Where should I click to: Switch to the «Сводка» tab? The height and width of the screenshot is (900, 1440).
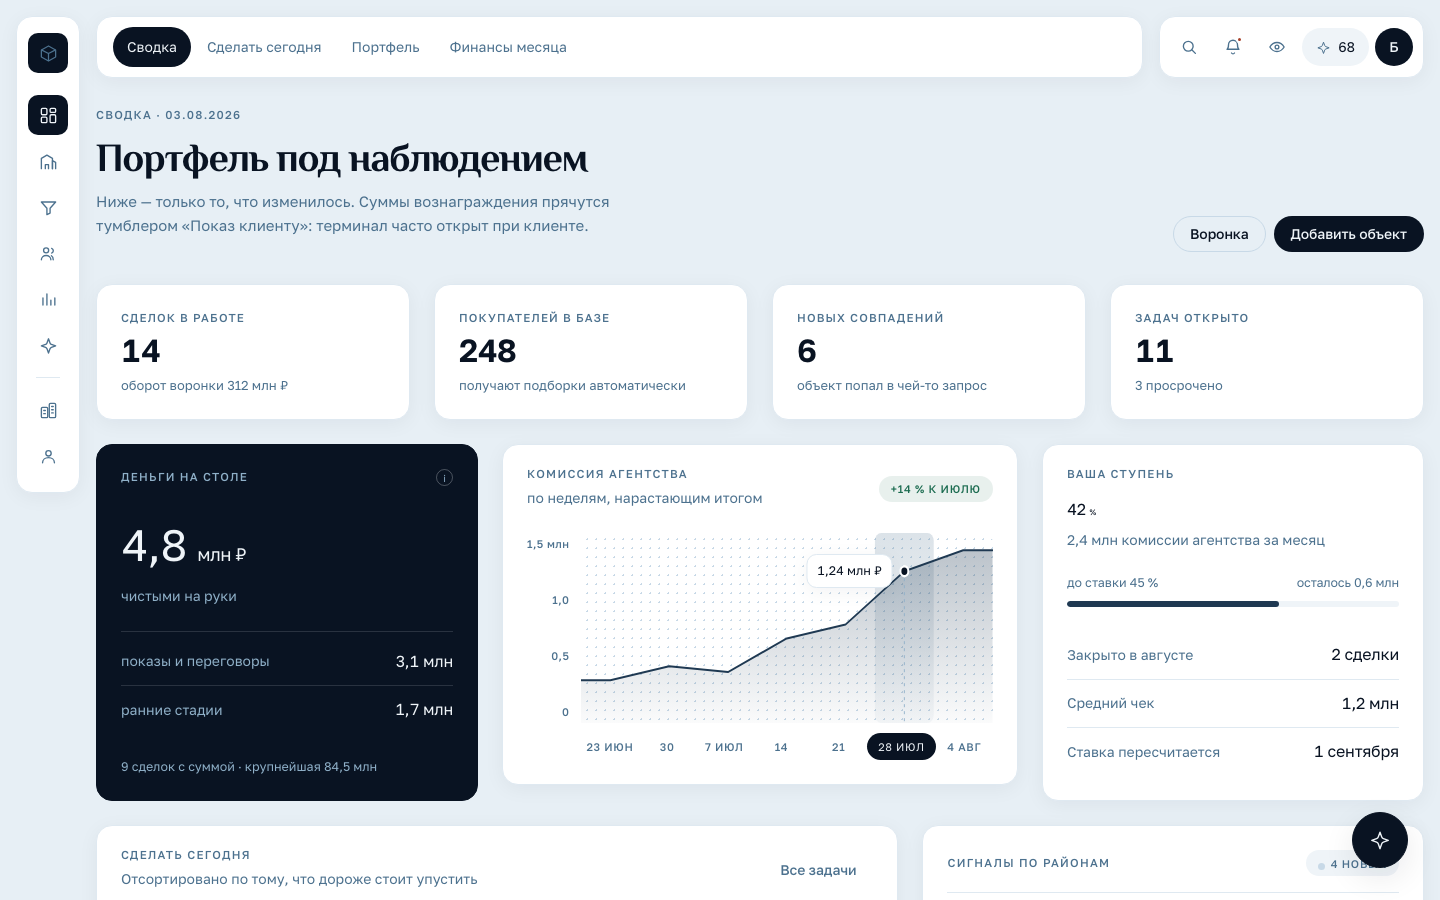point(152,47)
